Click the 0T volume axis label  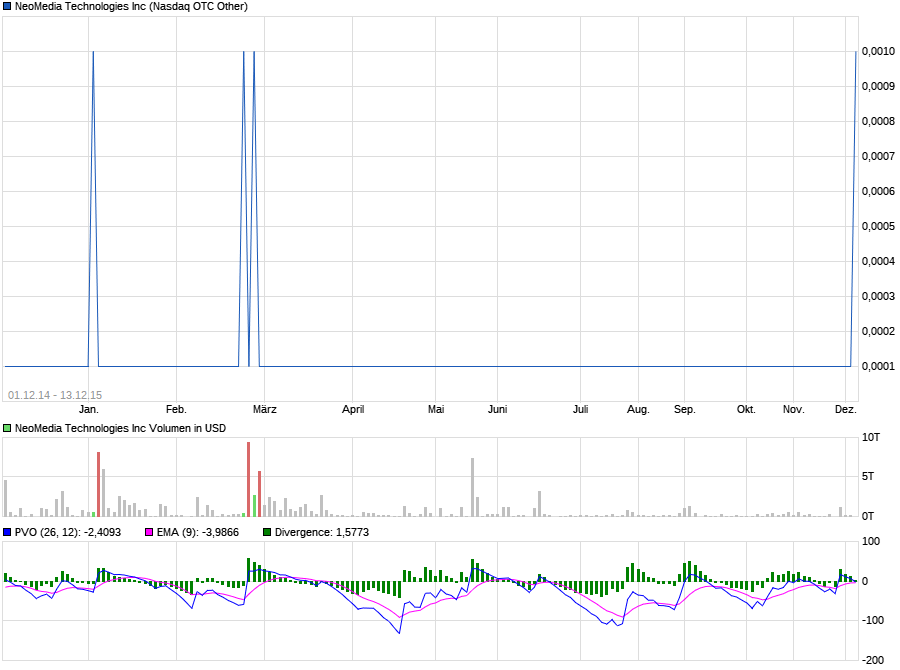[868, 517]
